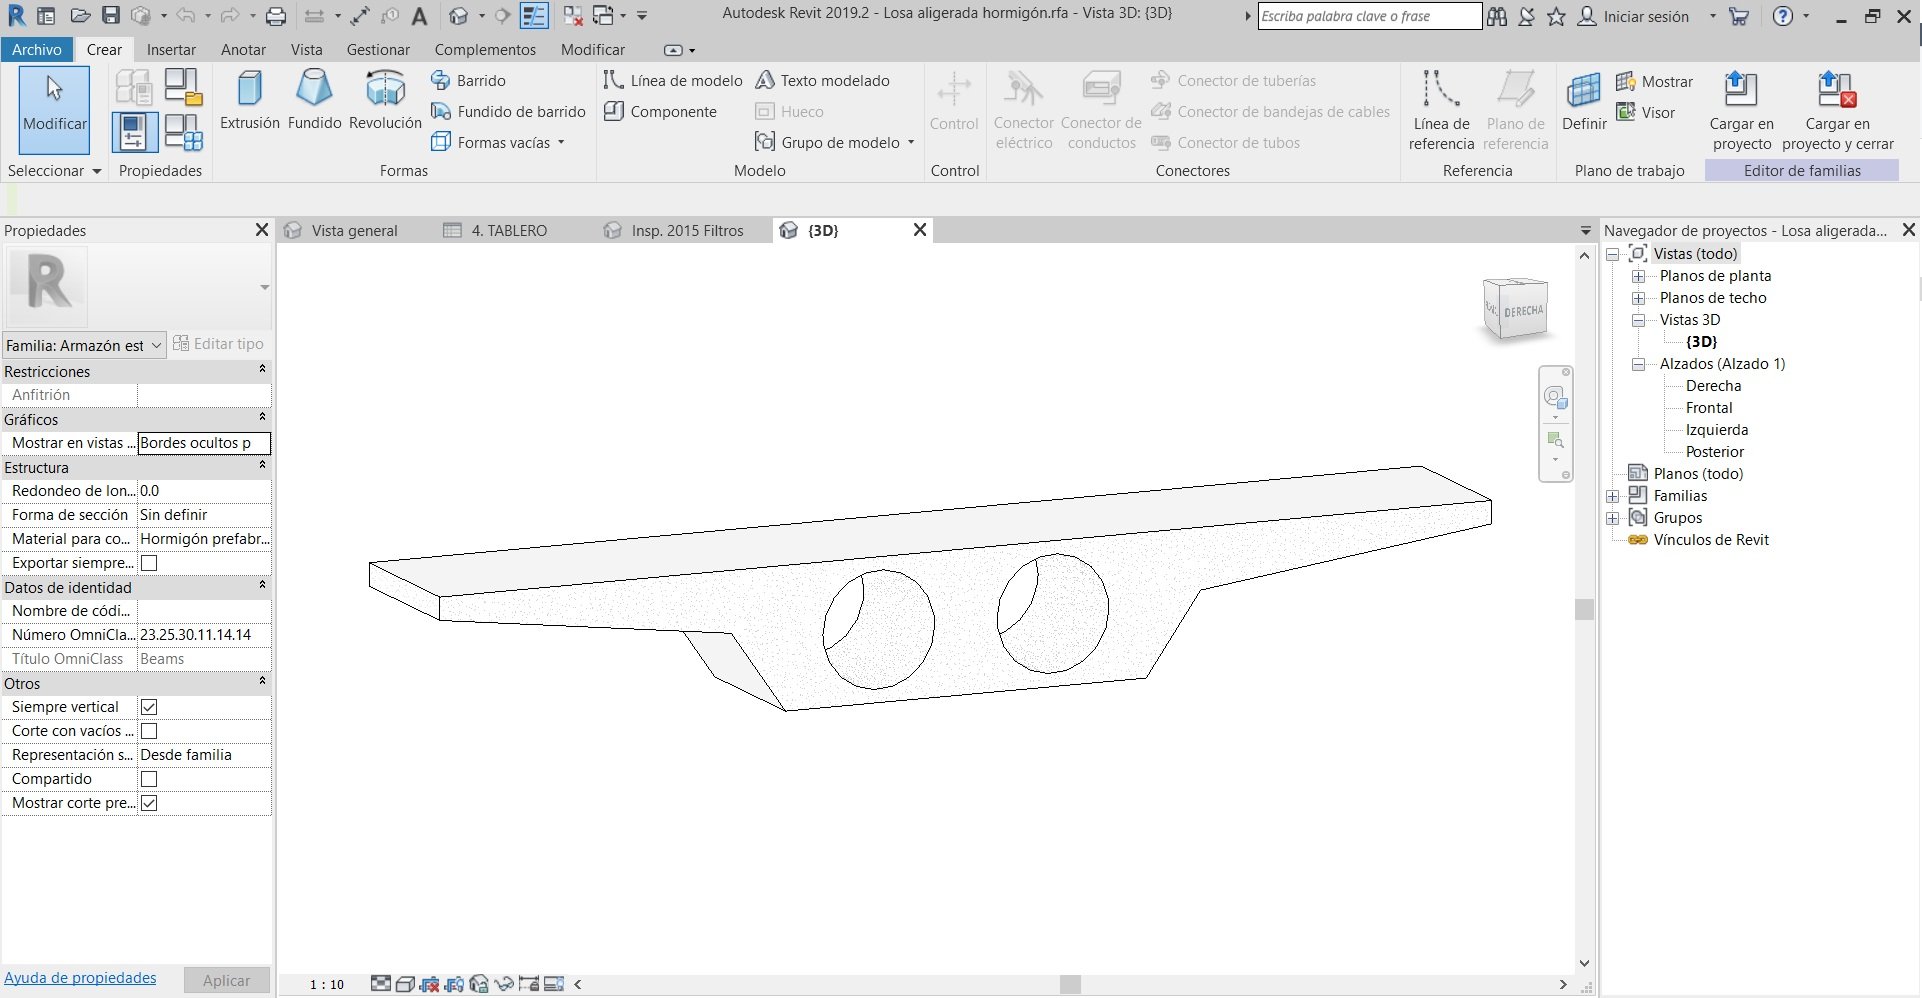Screen dimensions: 1922x998
Task: Click the Save icon in quick access toolbar
Action: pos(111,16)
